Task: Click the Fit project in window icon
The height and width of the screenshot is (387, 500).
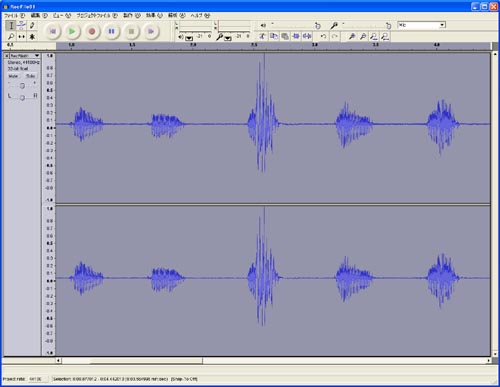Action: (x=385, y=36)
